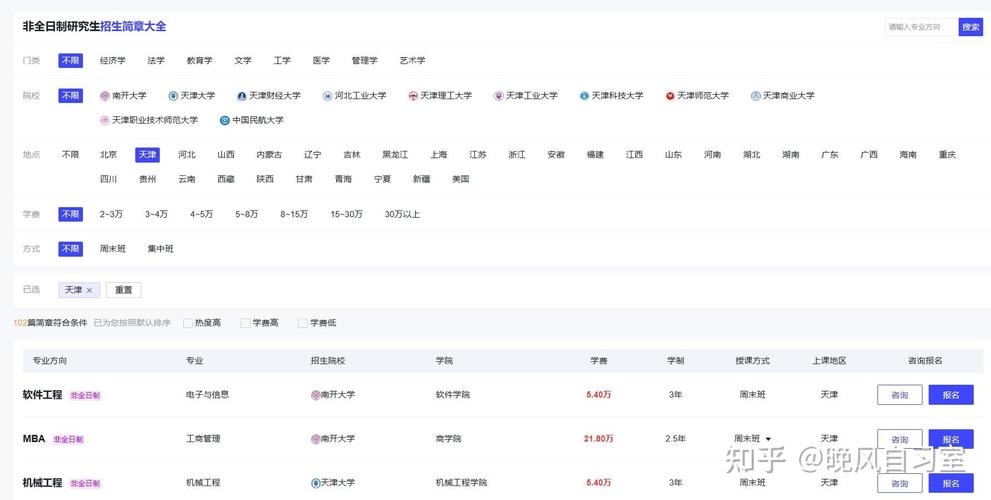This screenshot has width=991, height=500.
Task: Select 不限 in the 地点 filter
Action: tap(70, 155)
